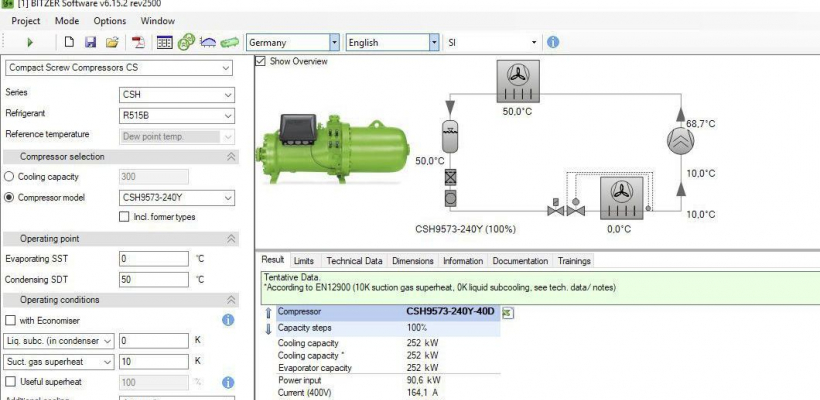Open the Project menu

coord(26,21)
